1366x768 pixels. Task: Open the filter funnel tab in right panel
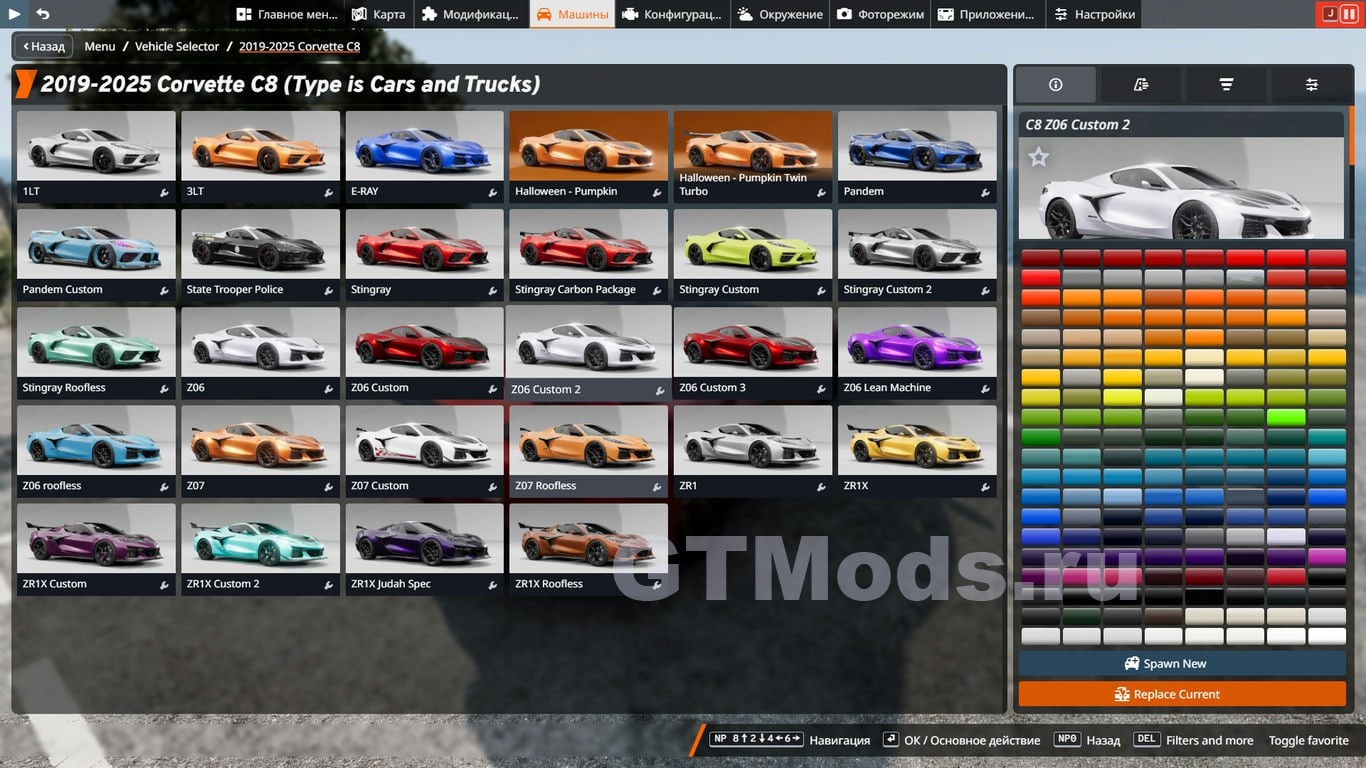tap(1226, 85)
